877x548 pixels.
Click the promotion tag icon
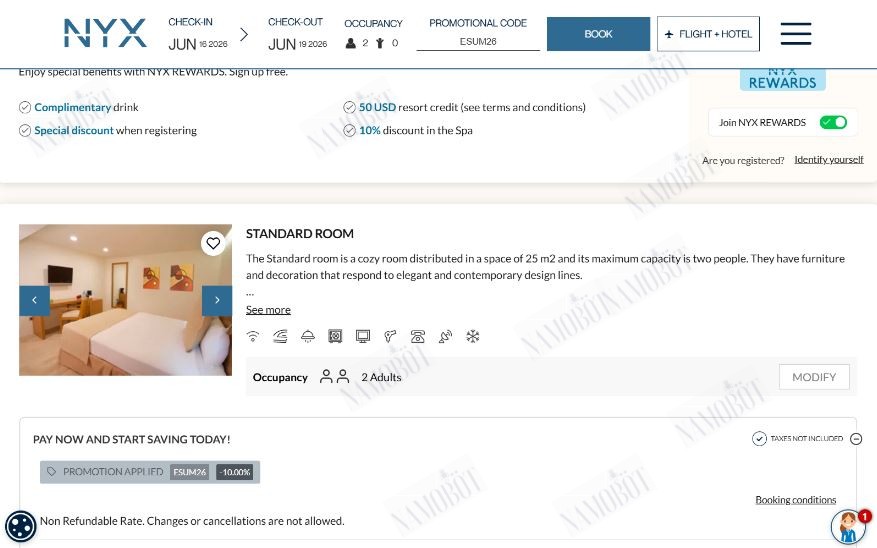[x=51, y=472]
